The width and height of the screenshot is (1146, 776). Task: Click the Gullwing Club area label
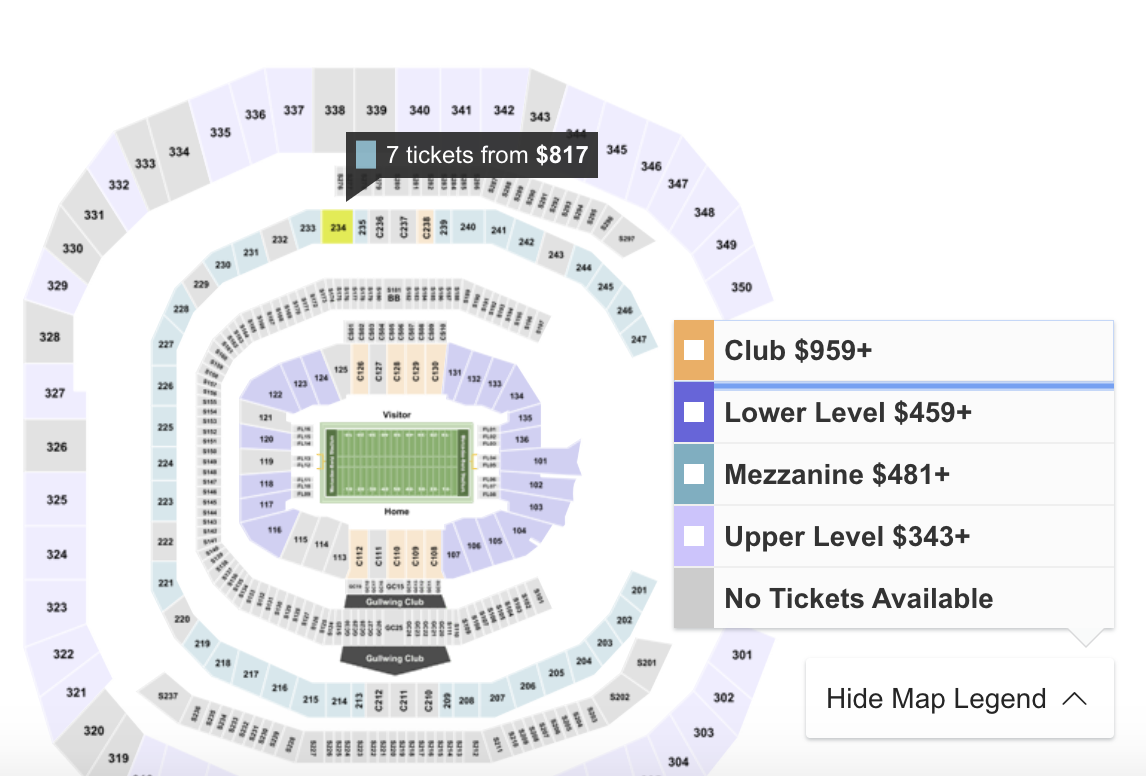397,600
